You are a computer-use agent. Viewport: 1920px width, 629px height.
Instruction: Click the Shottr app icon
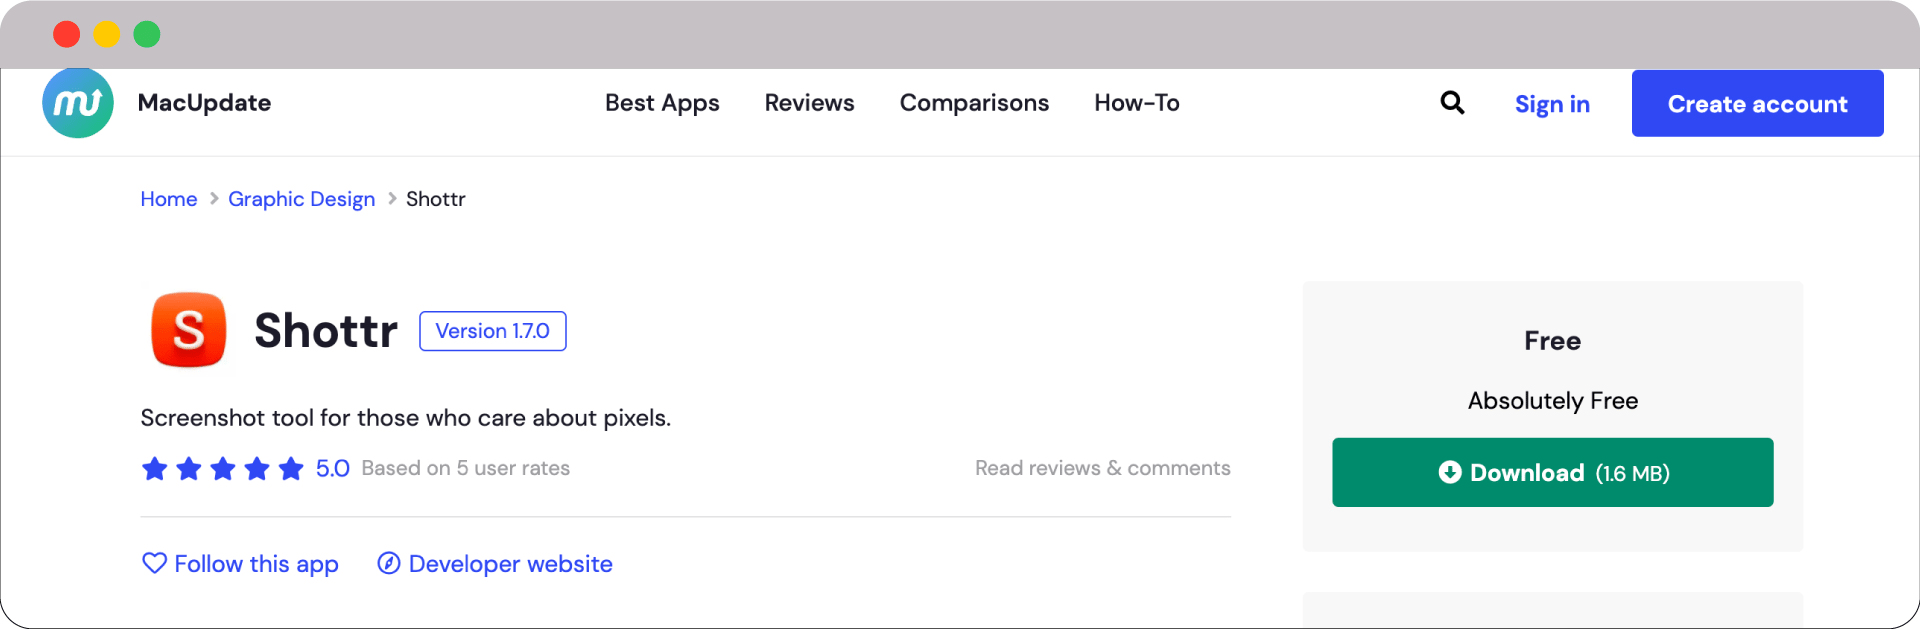click(188, 330)
